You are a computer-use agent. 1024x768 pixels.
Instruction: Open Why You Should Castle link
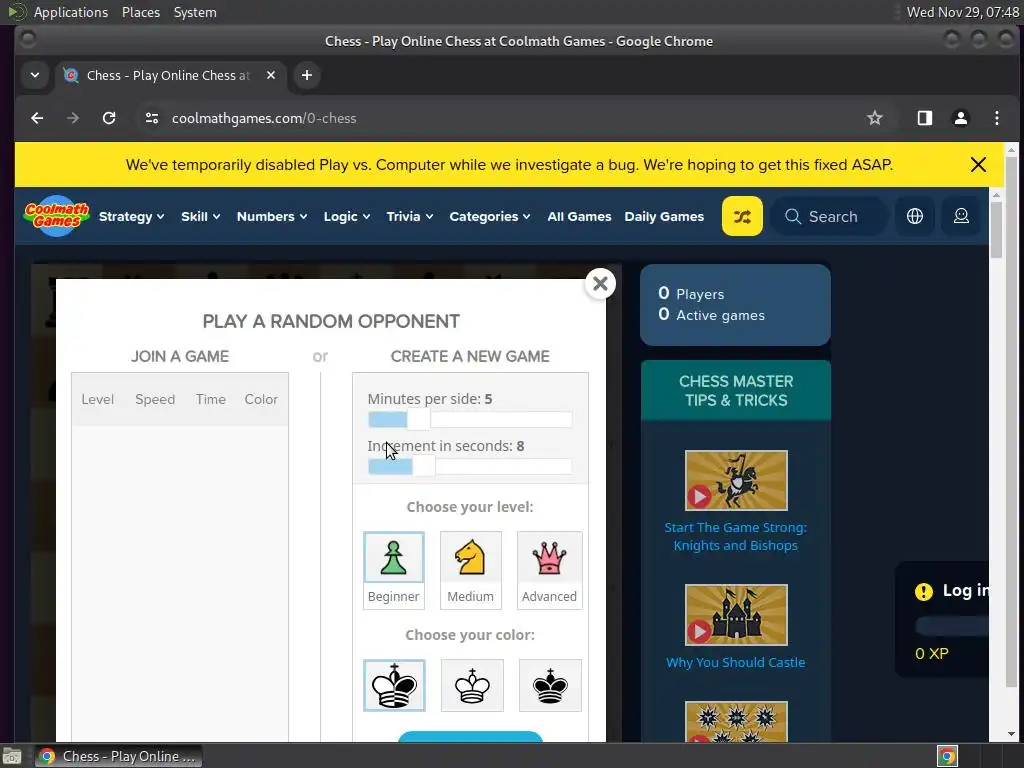(735, 662)
